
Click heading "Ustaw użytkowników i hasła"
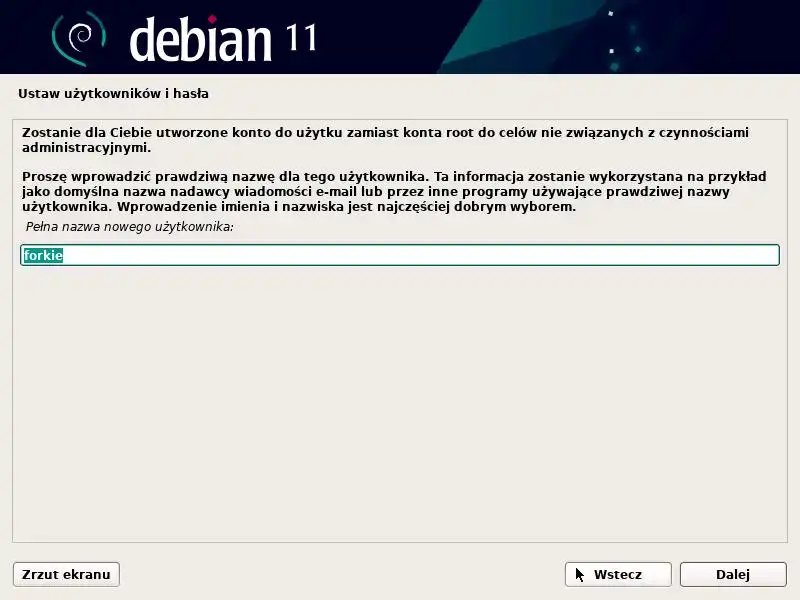click(113, 94)
